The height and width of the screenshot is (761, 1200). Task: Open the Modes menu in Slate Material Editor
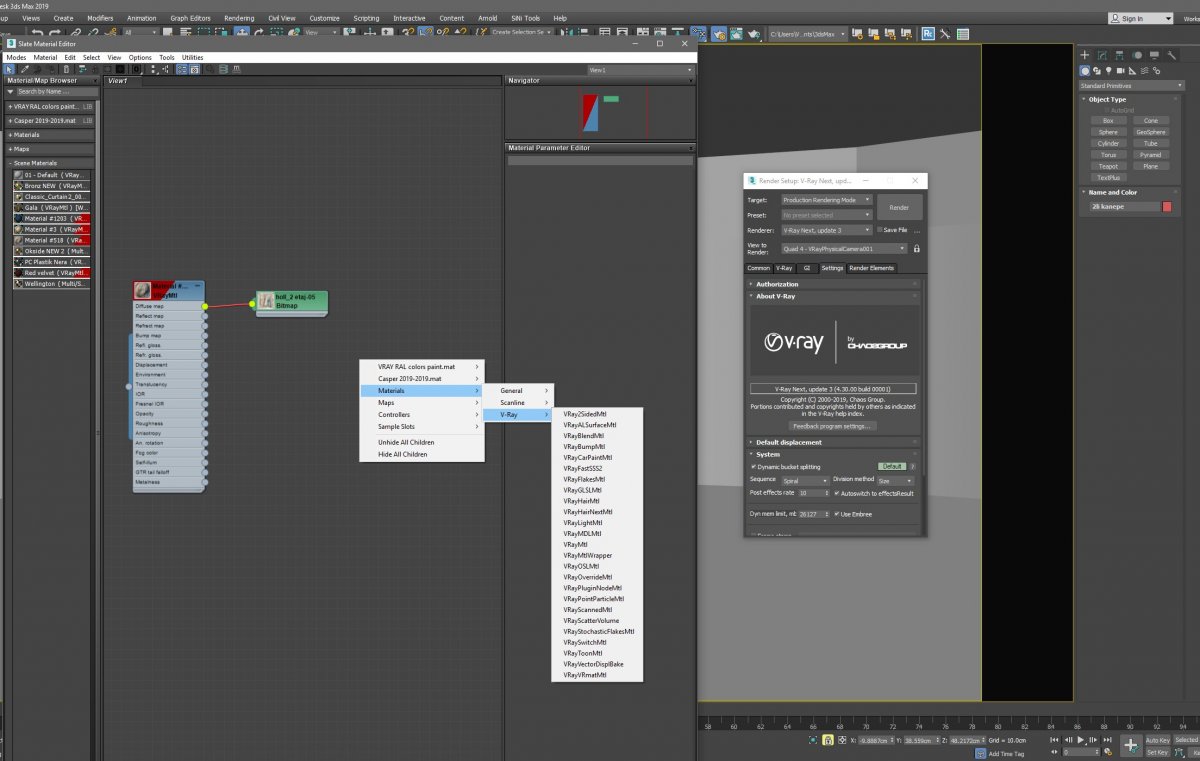(x=16, y=58)
